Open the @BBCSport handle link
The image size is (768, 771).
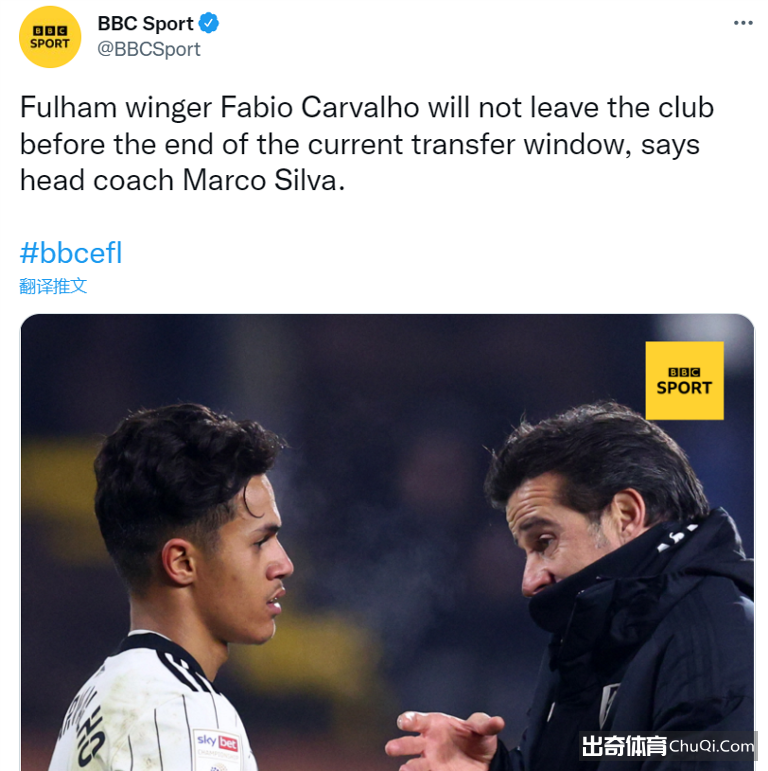coord(148,49)
